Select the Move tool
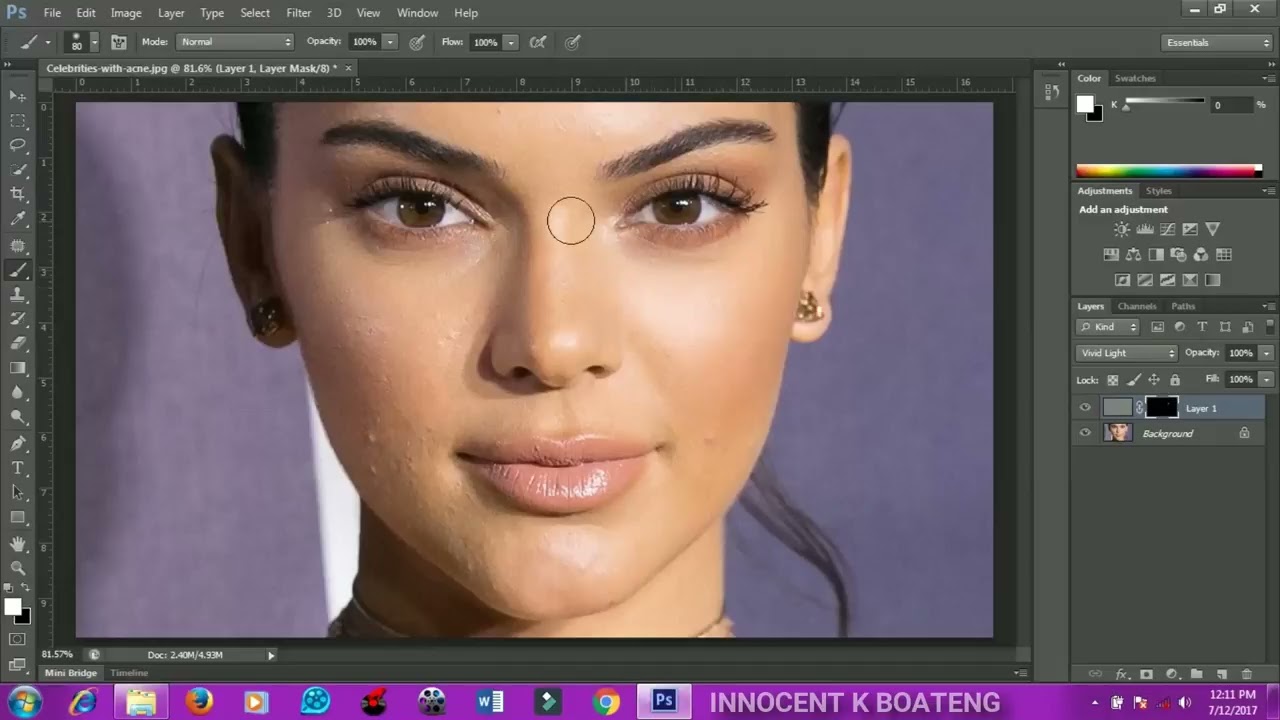The width and height of the screenshot is (1280, 720). [x=18, y=96]
